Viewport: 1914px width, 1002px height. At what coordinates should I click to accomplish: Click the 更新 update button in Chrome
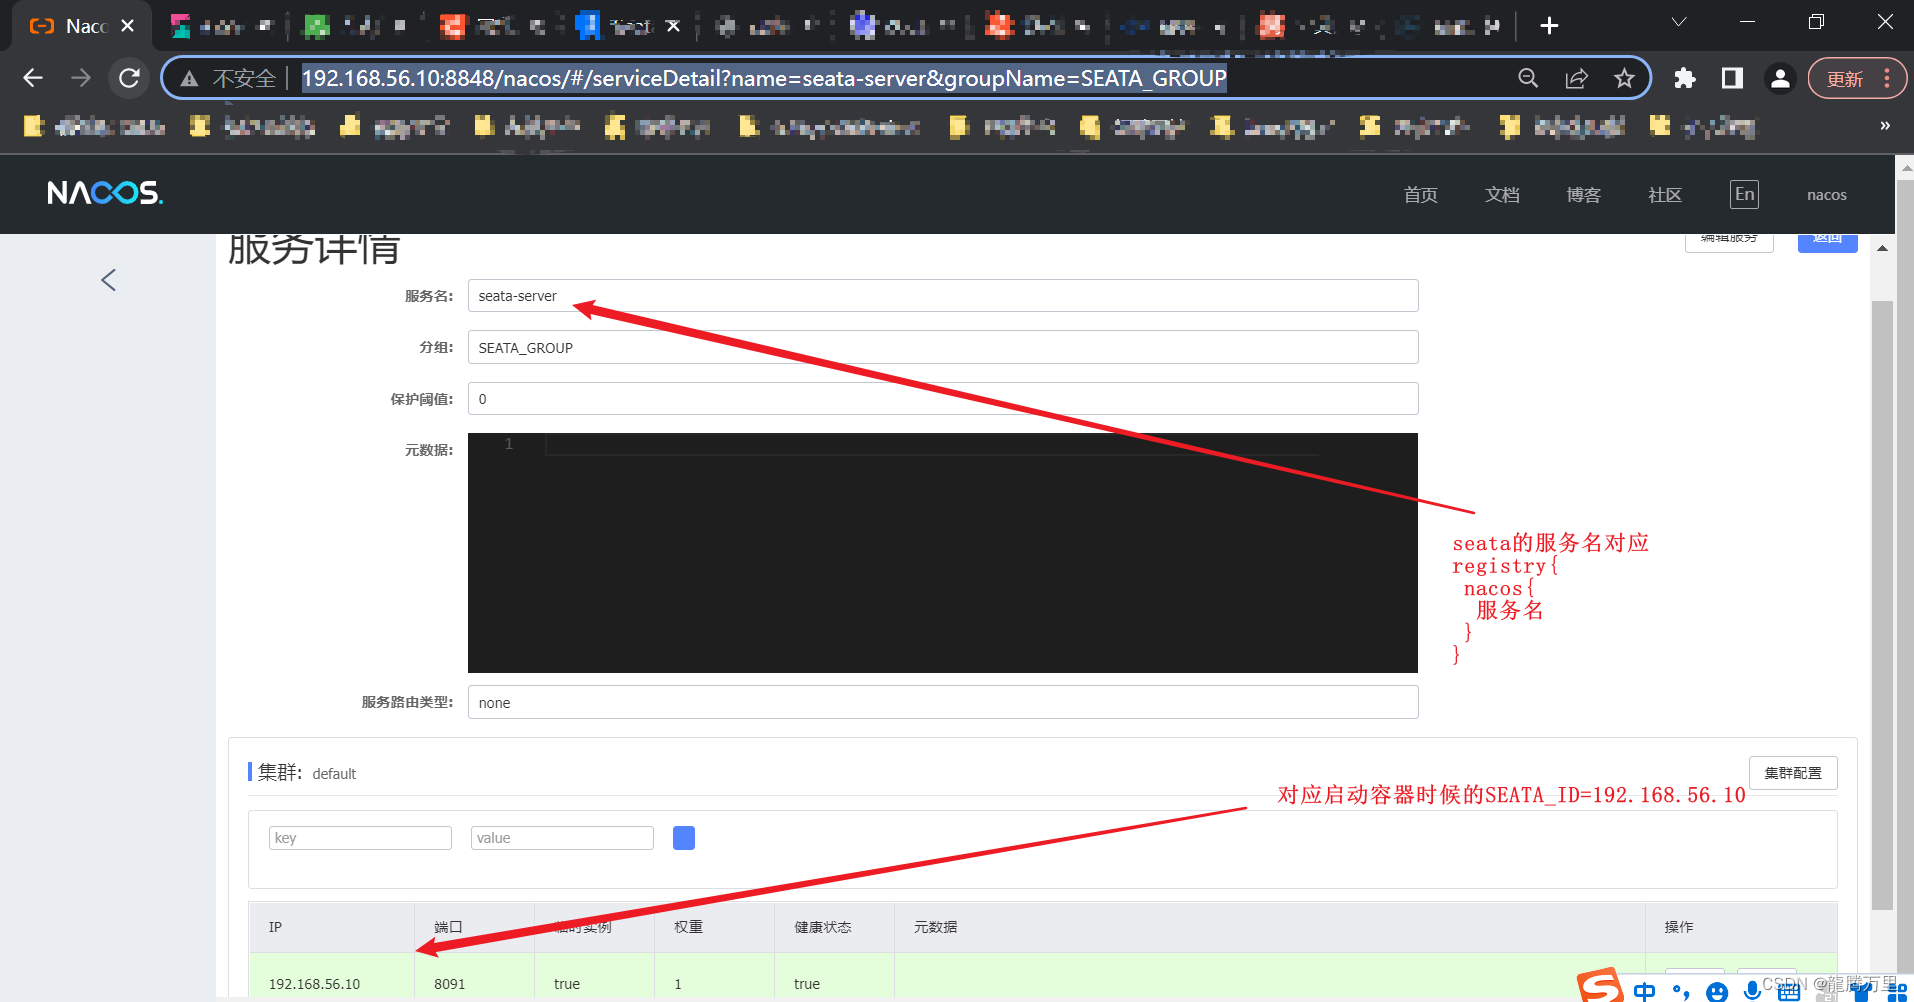[1845, 78]
